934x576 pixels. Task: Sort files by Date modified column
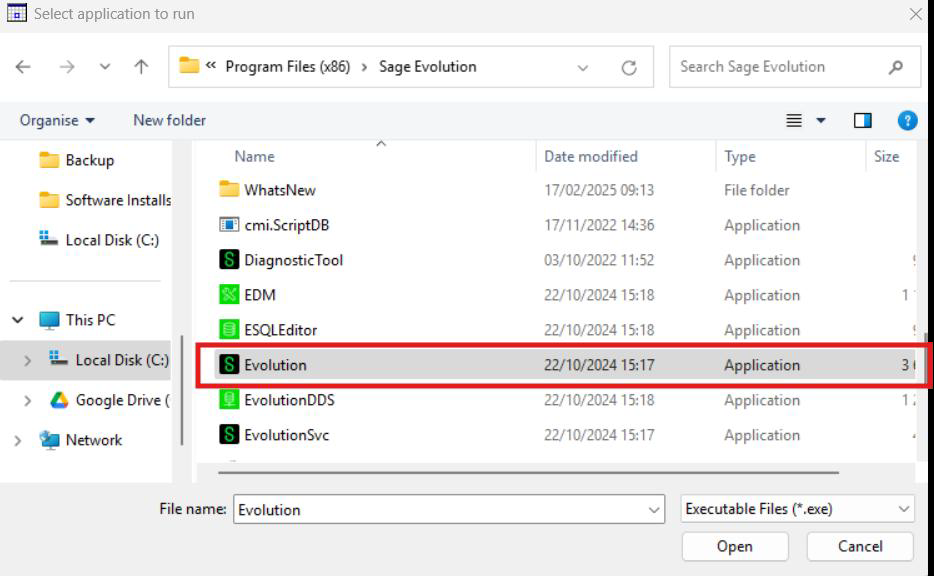coord(590,156)
